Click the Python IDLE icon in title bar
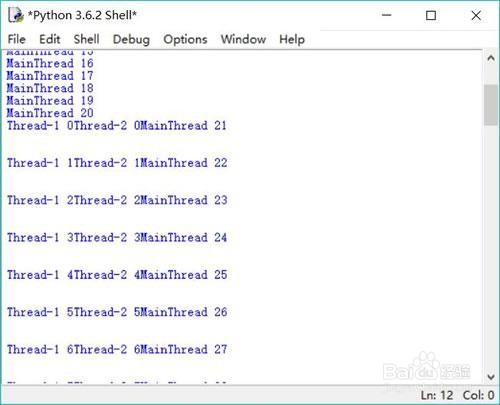 point(16,15)
